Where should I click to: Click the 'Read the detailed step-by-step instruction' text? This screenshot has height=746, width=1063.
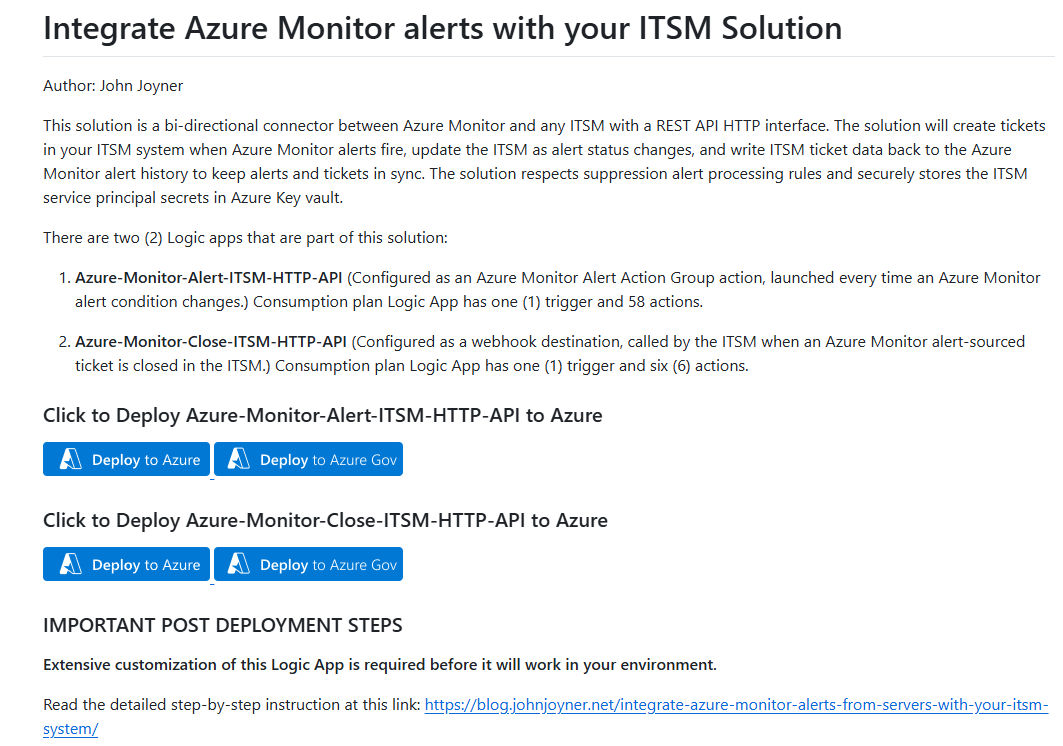point(231,705)
